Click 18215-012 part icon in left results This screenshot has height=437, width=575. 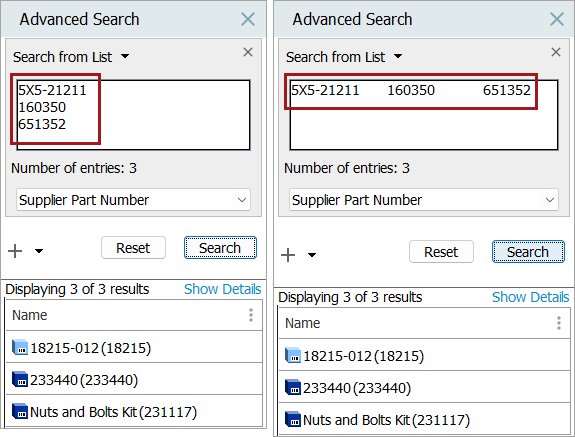pyautogui.click(x=20, y=348)
